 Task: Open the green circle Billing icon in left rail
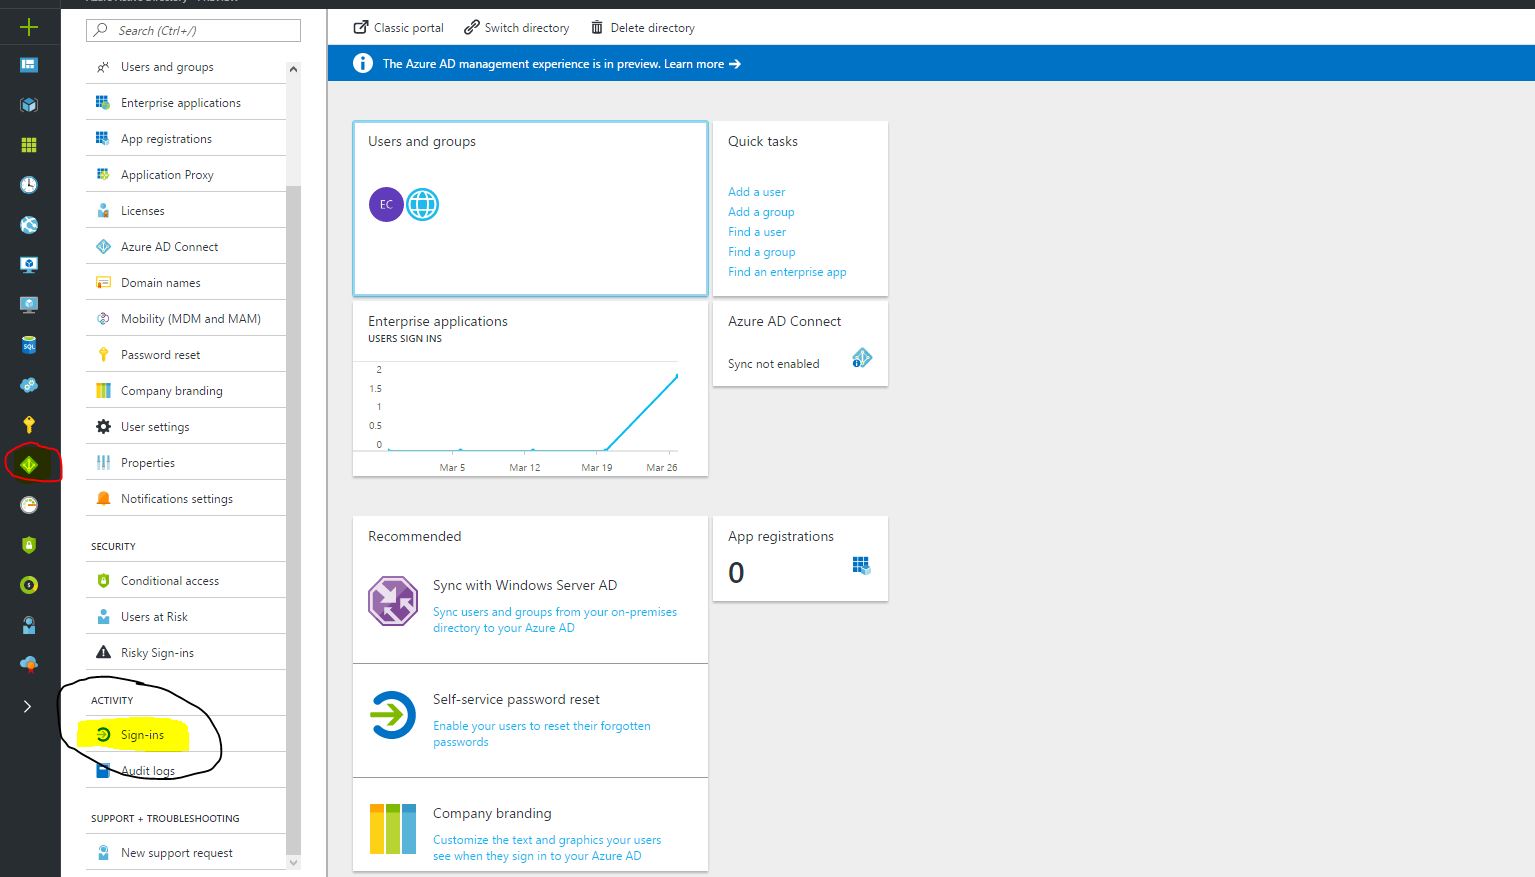29,585
